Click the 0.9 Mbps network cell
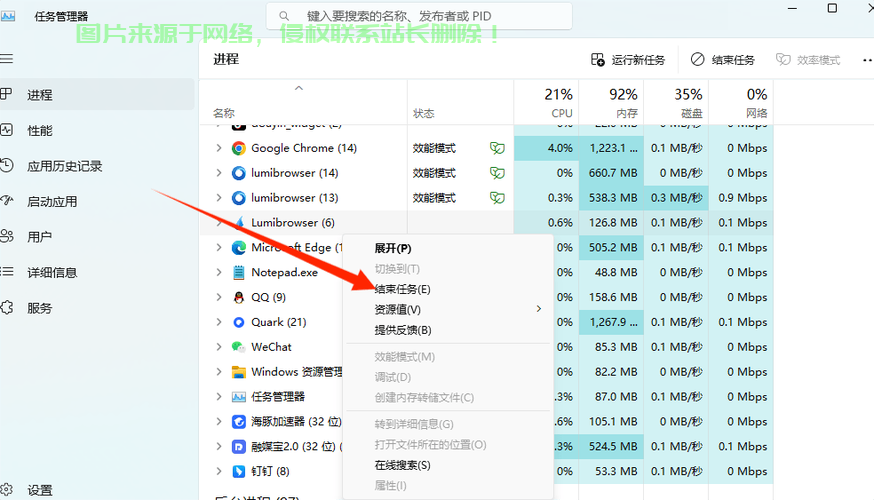The width and height of the screenshot is (874, 500). (741, 198)
